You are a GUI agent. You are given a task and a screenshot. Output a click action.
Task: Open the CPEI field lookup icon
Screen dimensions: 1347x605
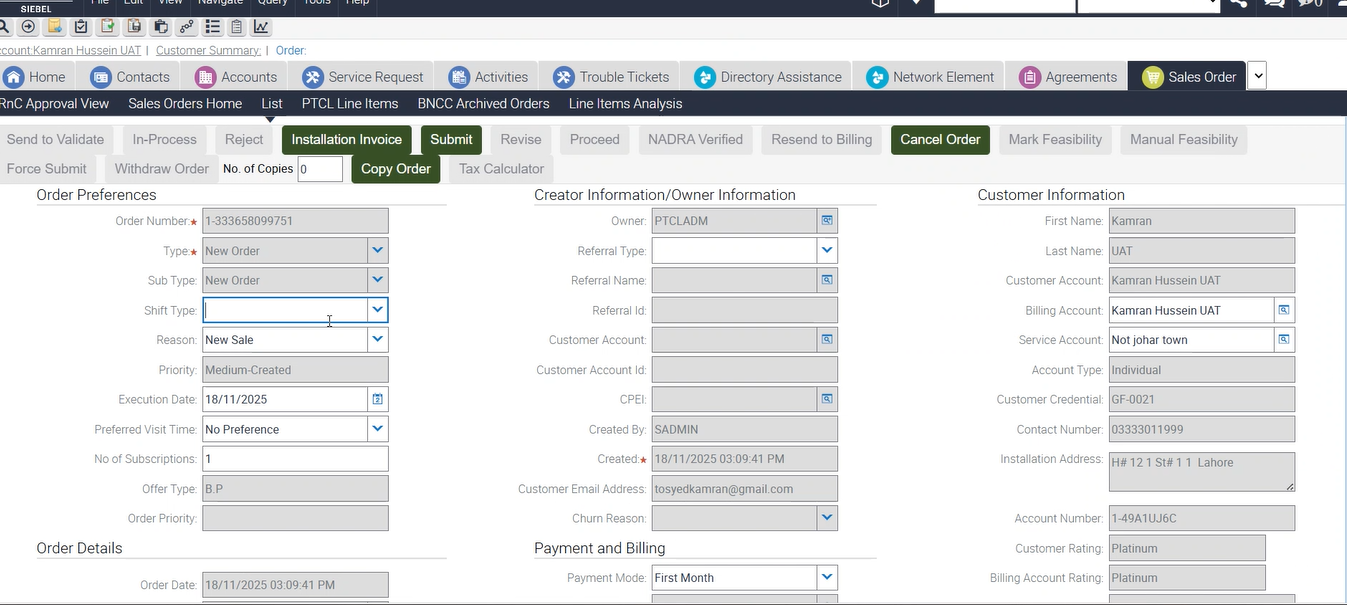pyautogui.click(x=827, y=399)
